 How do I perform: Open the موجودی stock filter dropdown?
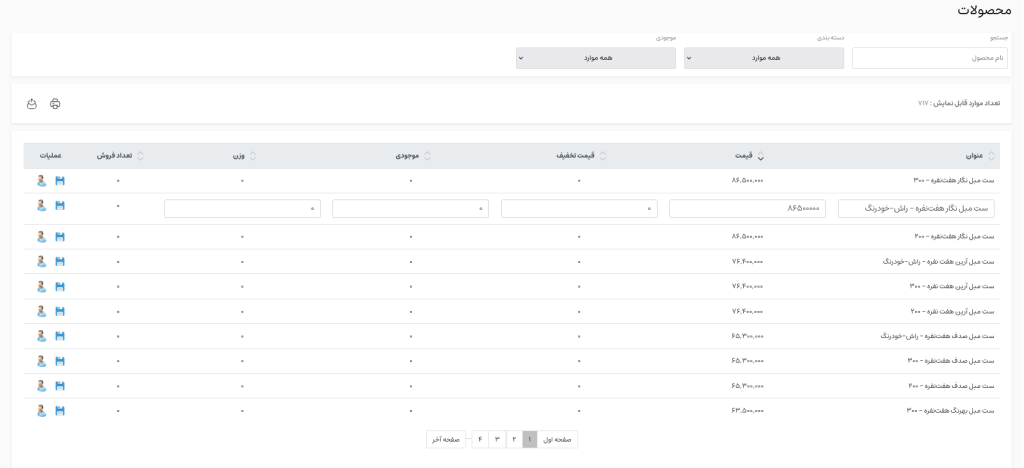click(596, 58)
